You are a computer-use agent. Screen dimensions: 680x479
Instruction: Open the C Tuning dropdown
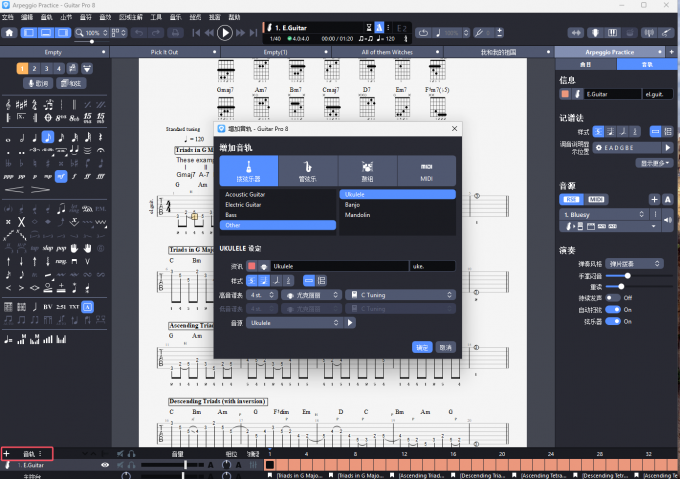pos(399,295)
